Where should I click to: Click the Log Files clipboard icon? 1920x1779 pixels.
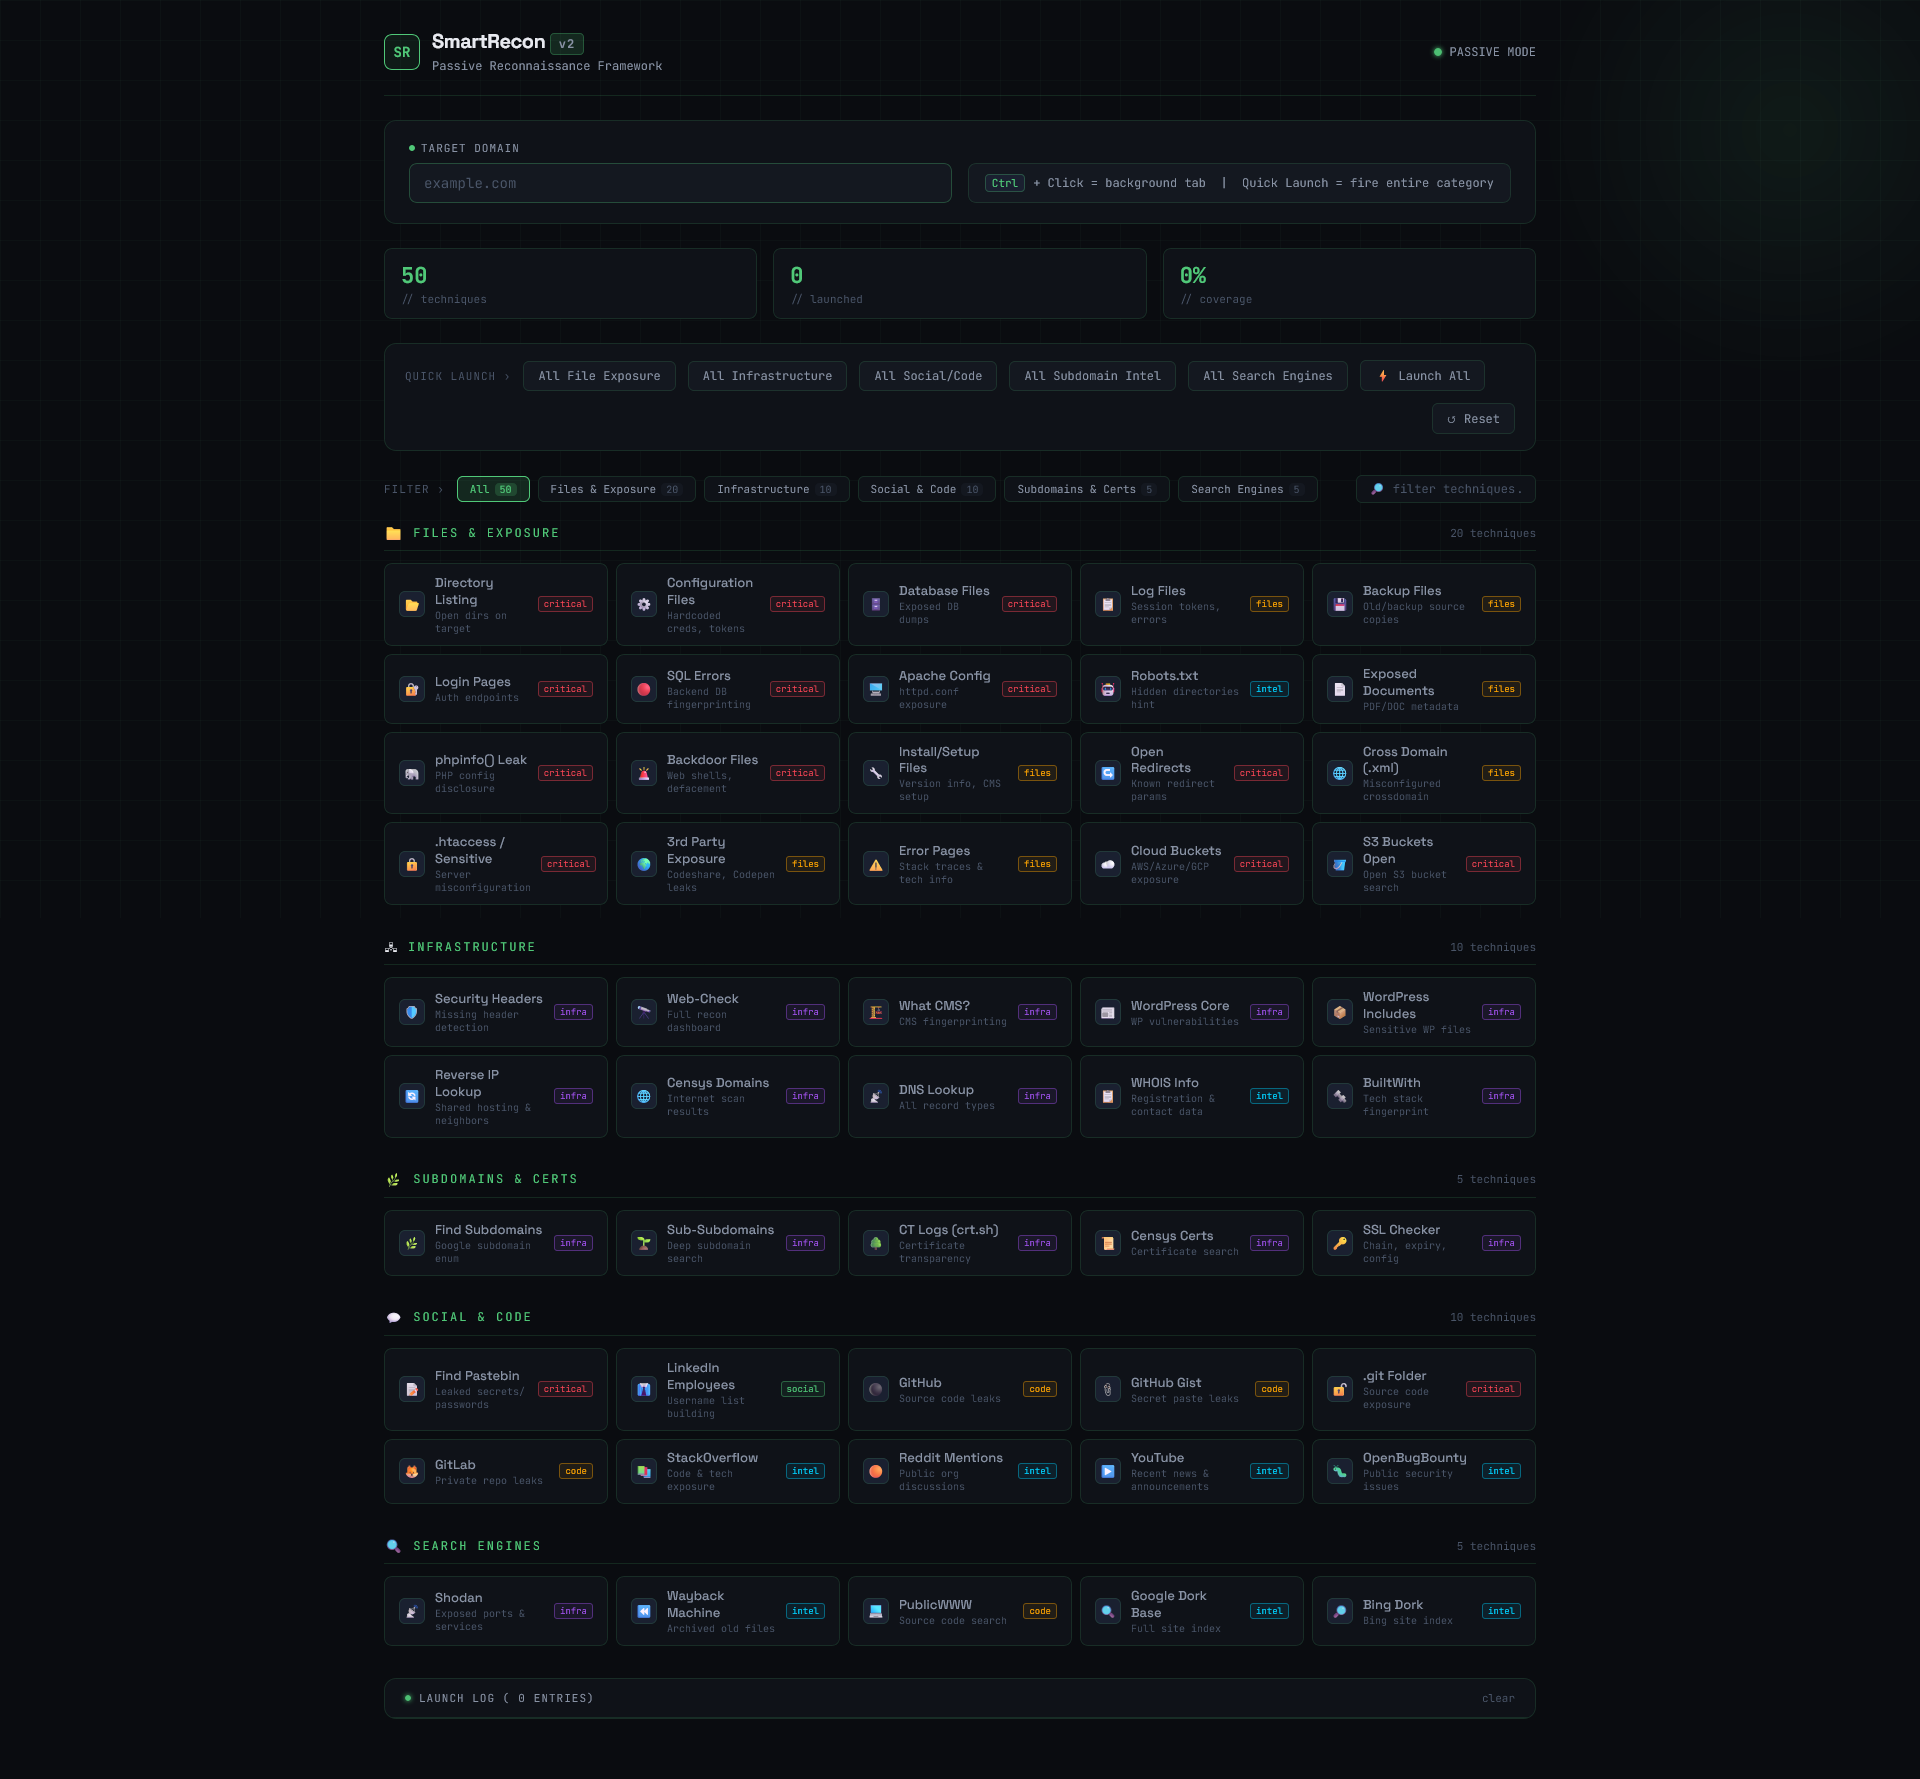(1108, 604)
